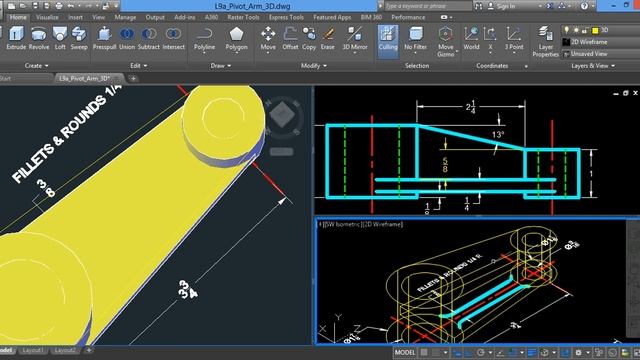Click the Plot printer icon in quick access toolbar
This screenshot has width=640, height=360.
(59, 6)
